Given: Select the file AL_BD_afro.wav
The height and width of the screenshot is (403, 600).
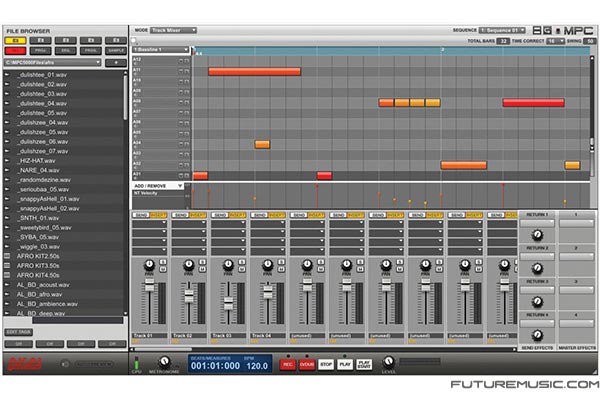Looking at the screenshot, I should point(39,294).
